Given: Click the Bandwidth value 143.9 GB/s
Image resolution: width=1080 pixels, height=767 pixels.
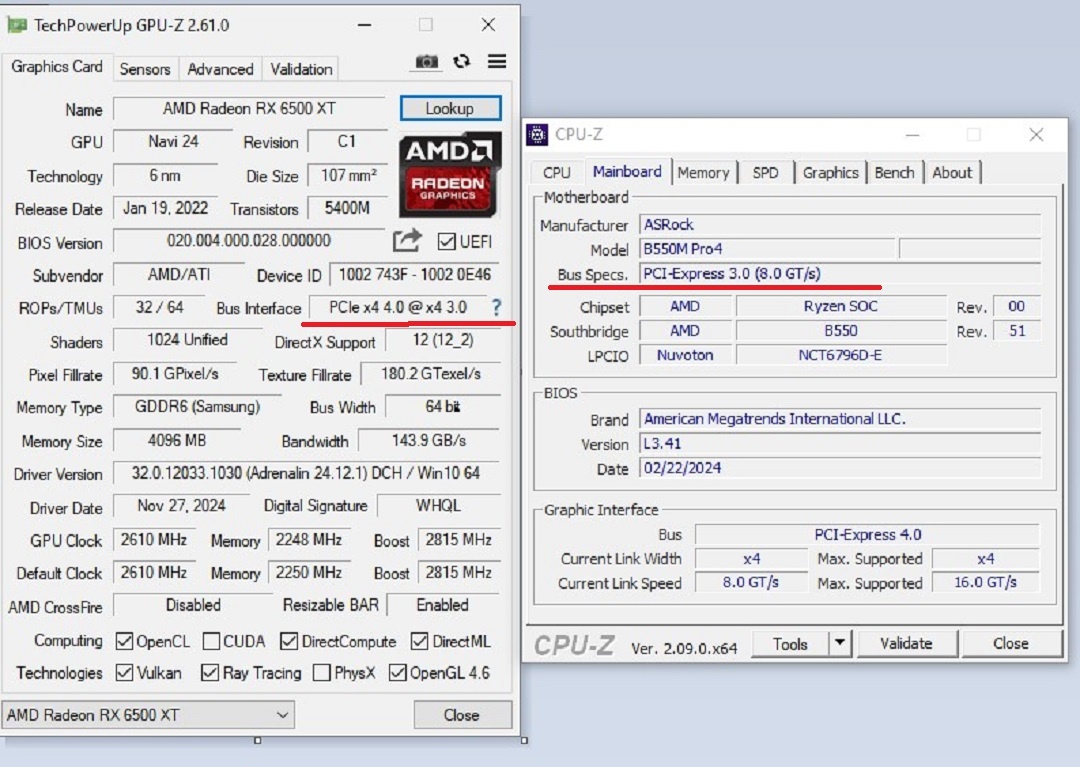Looking at the screenshot, I should point(429,441).
